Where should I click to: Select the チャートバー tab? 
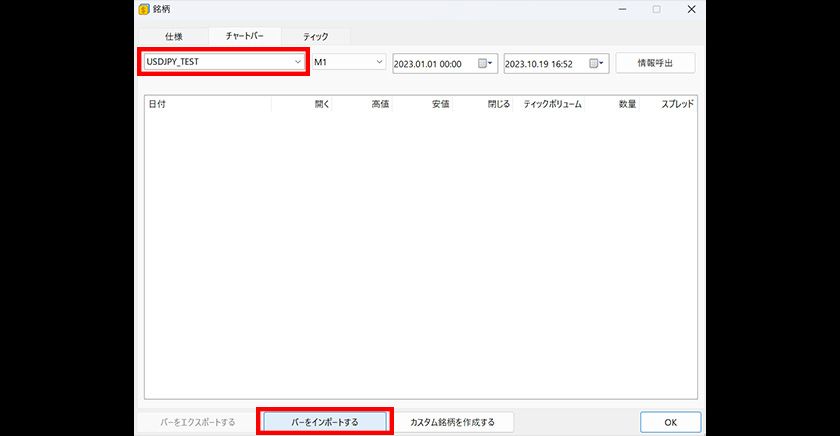[245, 36]
